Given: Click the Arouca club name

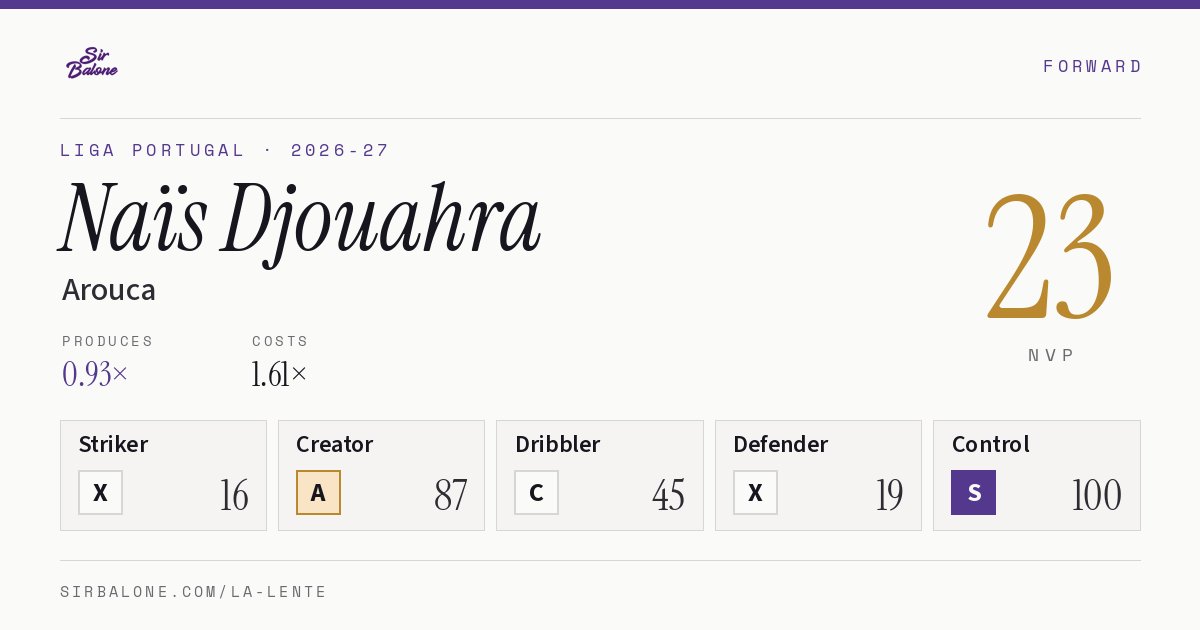Looking at the screenshot, I should click(x=109, y=290).
